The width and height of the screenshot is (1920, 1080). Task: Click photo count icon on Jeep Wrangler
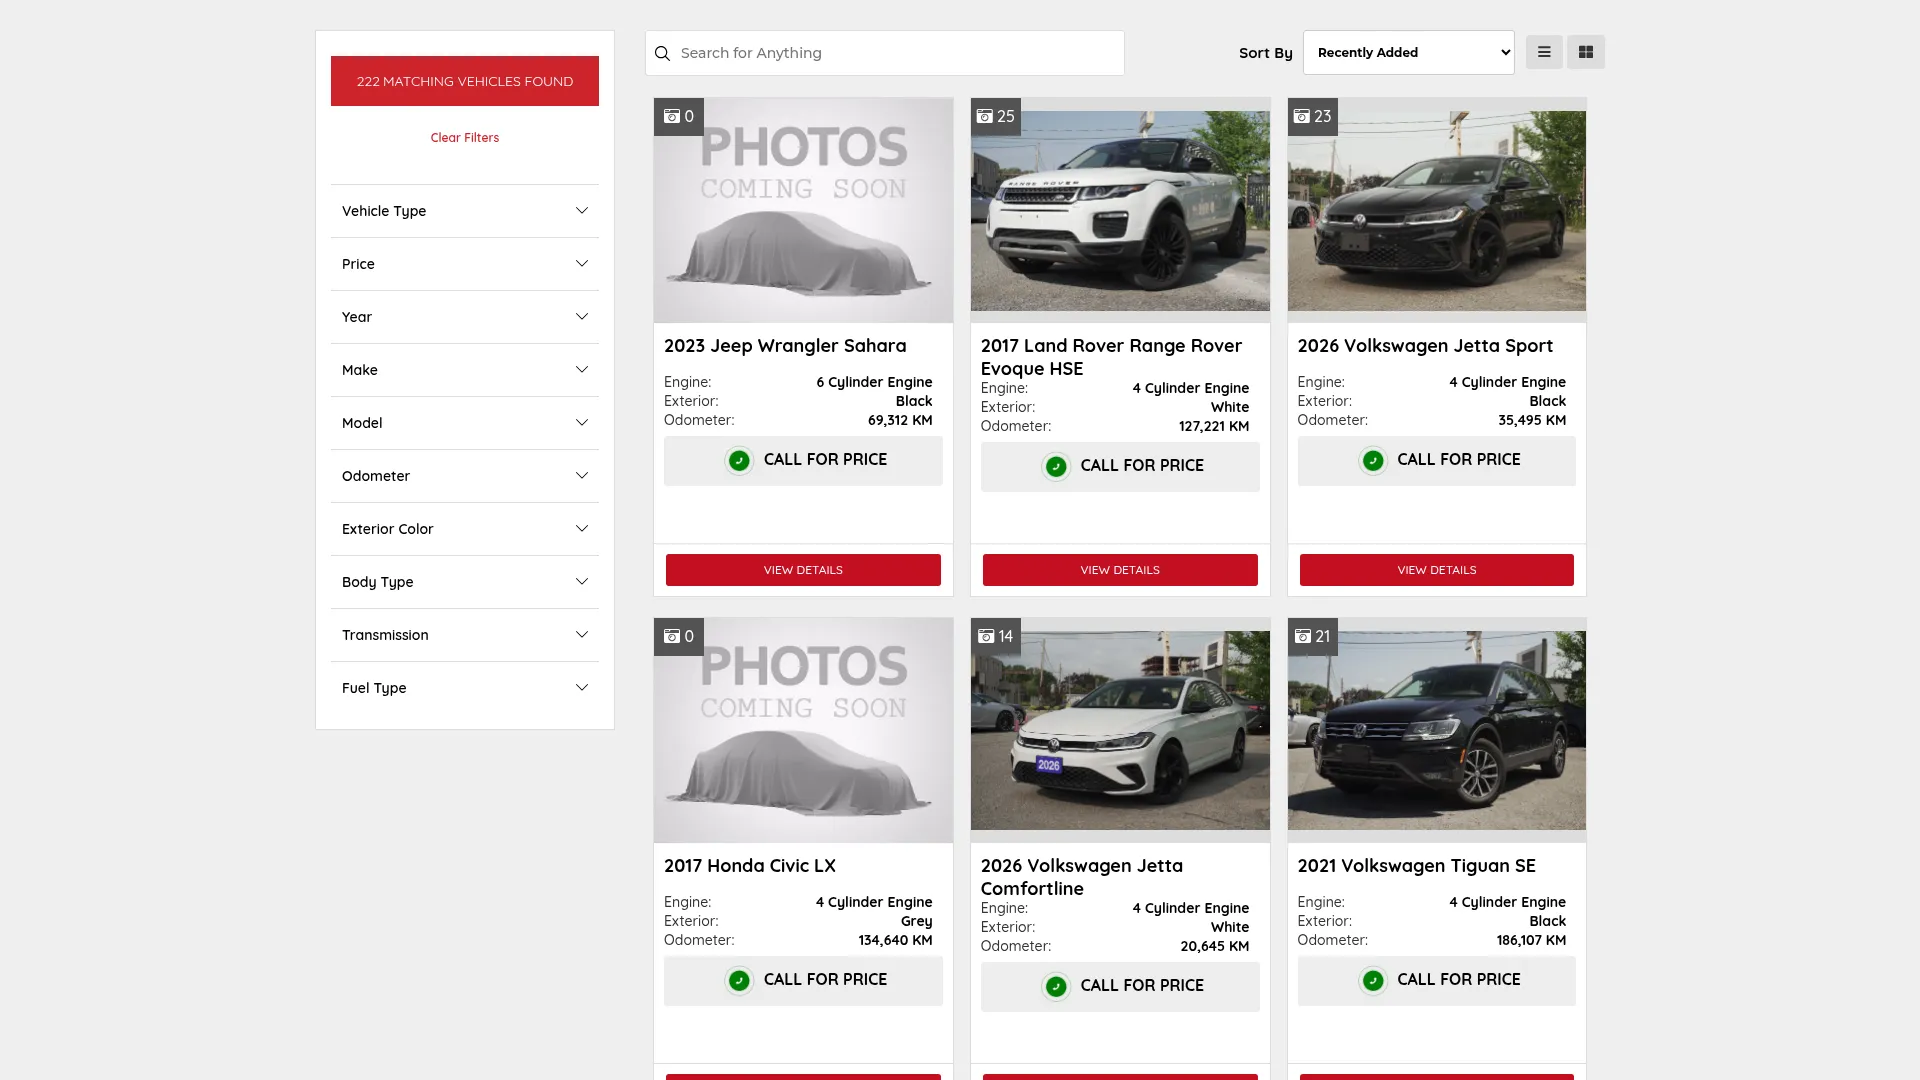pyautogui.click(x=672, y=116)
